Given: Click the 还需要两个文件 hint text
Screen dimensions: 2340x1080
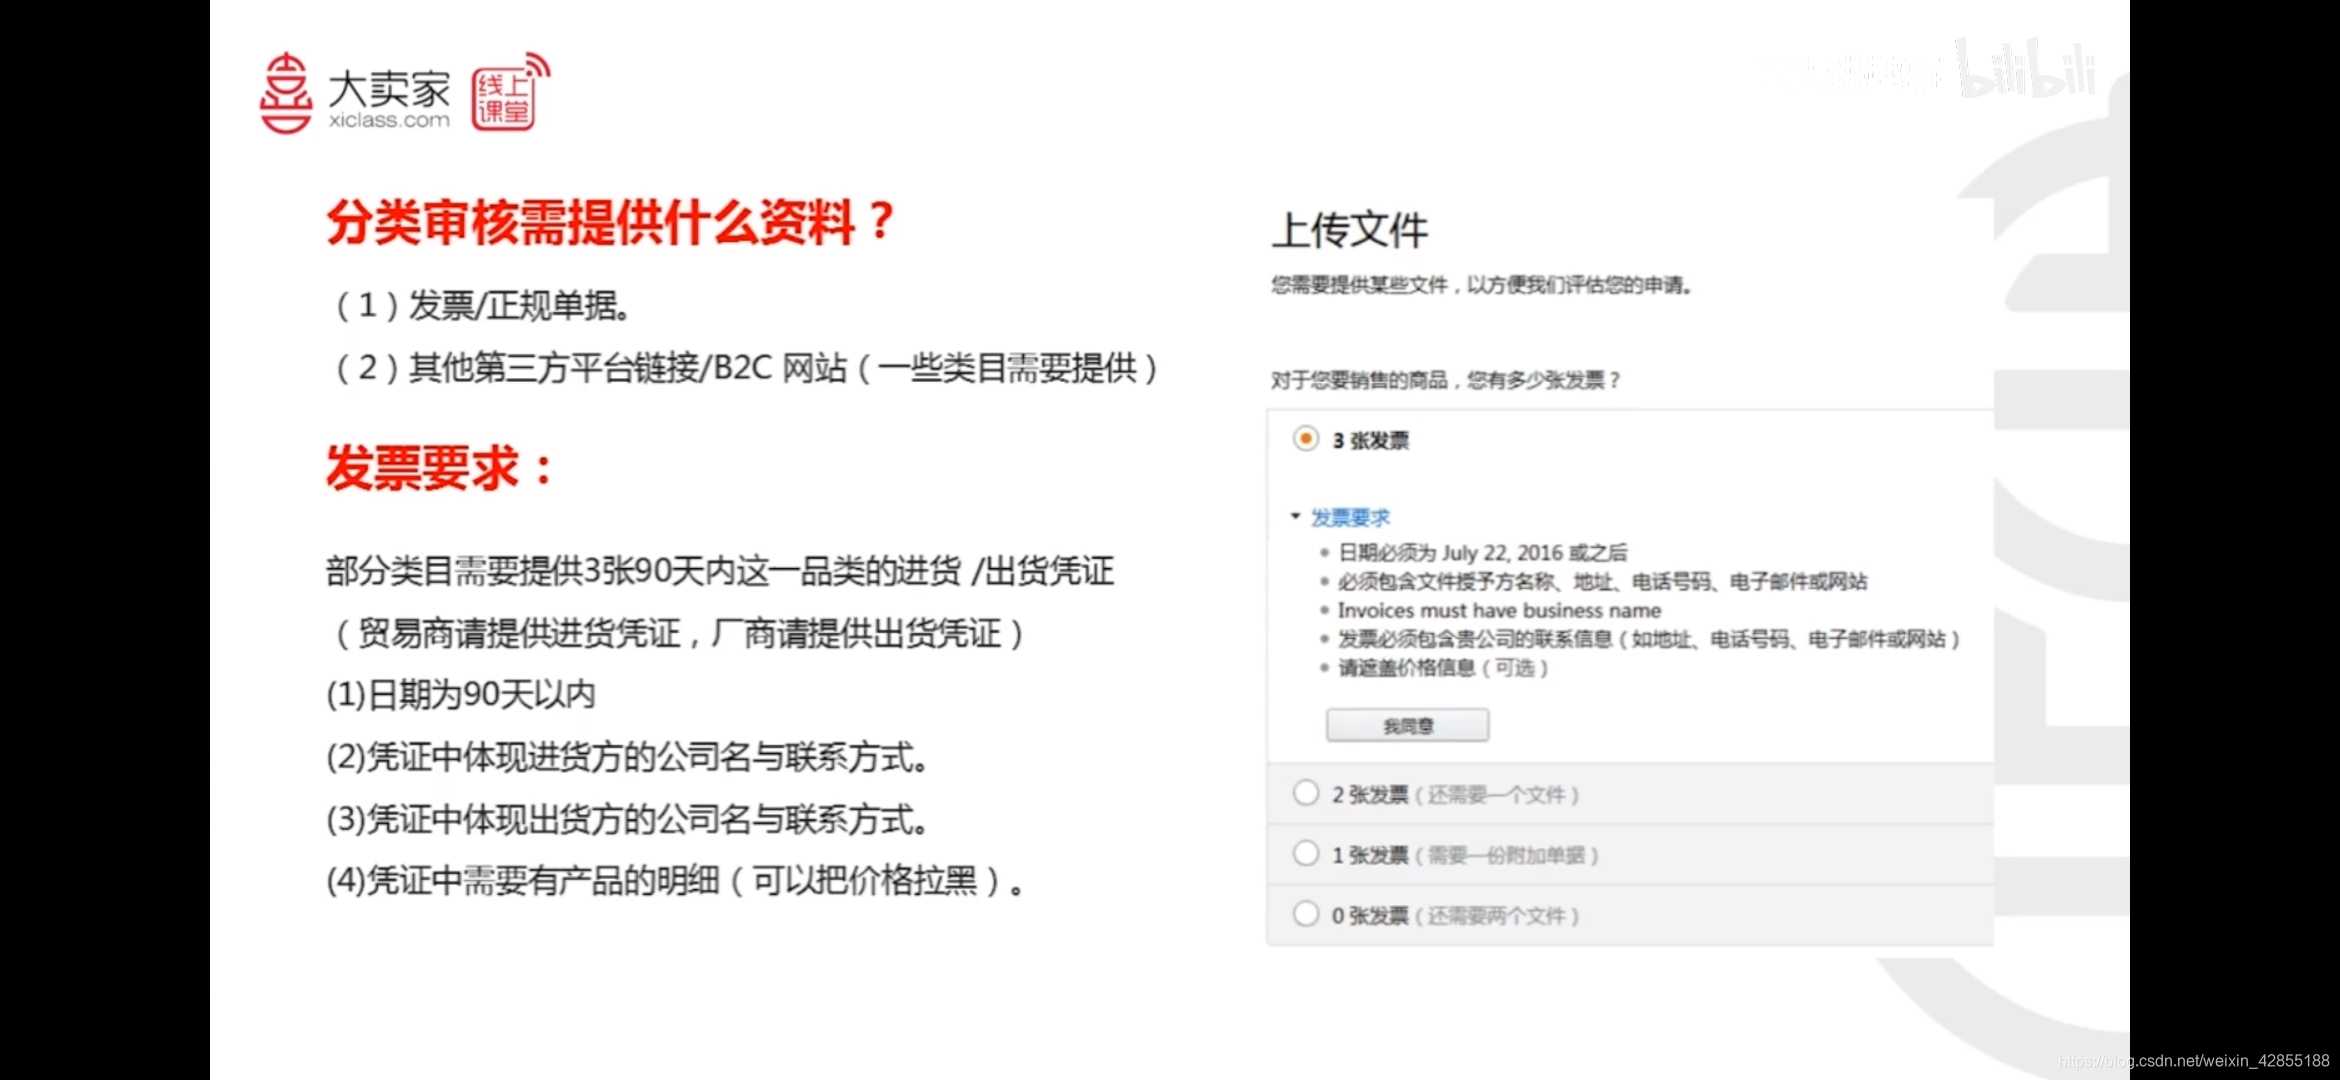Looking at the screenshot, I should pos(1496,916).
